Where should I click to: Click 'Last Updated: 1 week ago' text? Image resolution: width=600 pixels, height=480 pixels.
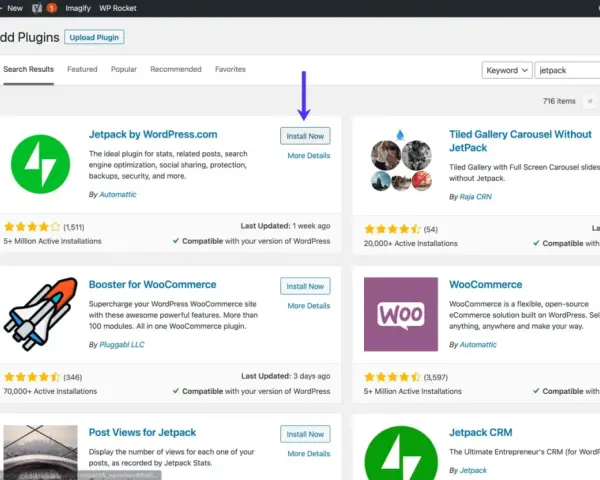[x=285, y=226]
